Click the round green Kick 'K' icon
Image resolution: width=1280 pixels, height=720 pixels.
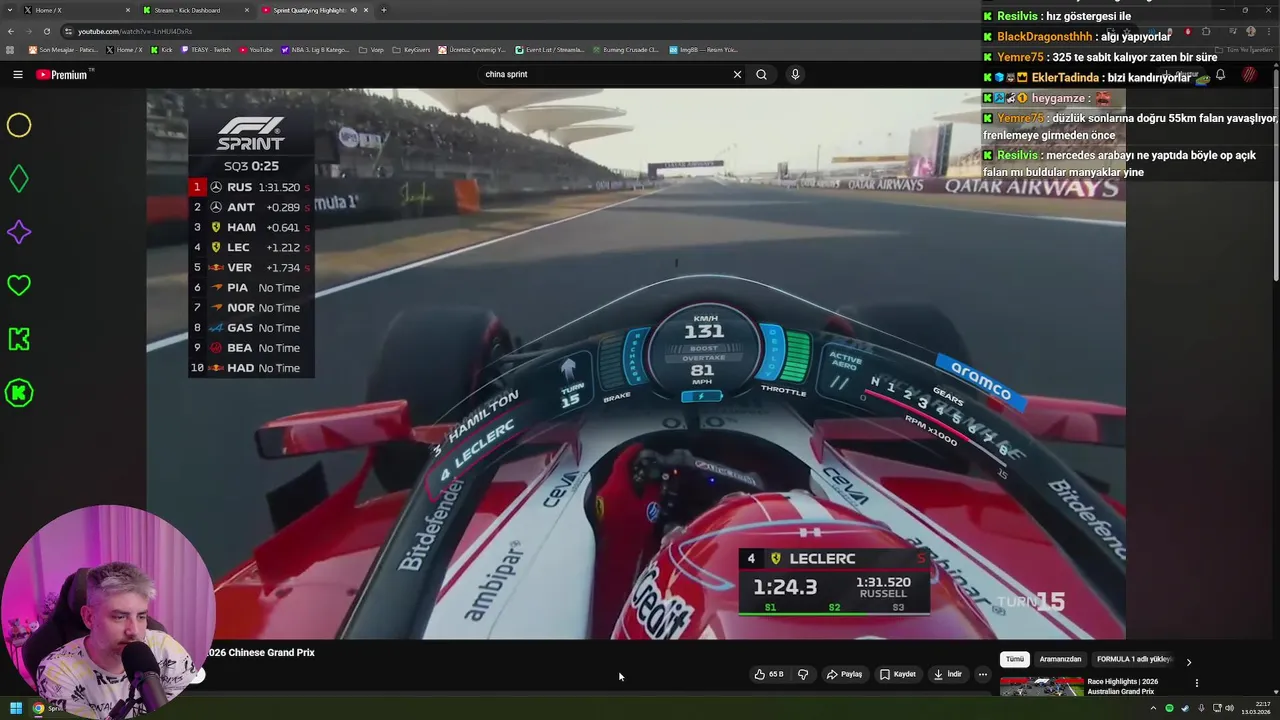(19, 393)
